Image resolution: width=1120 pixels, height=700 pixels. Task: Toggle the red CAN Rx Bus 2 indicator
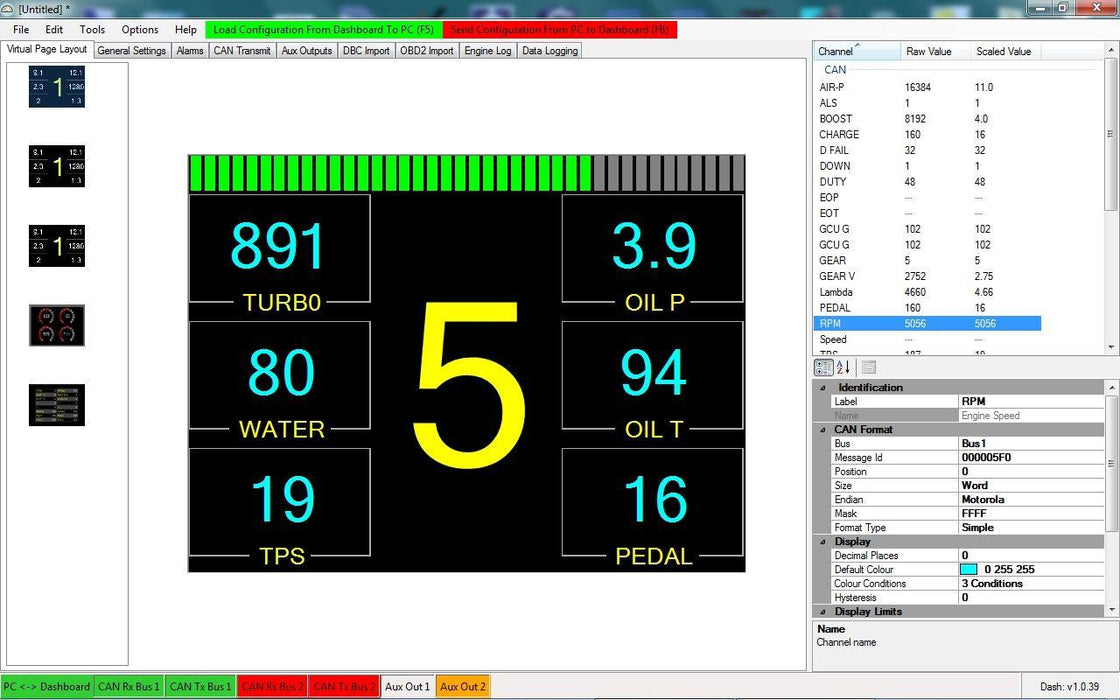click(272, 686)
